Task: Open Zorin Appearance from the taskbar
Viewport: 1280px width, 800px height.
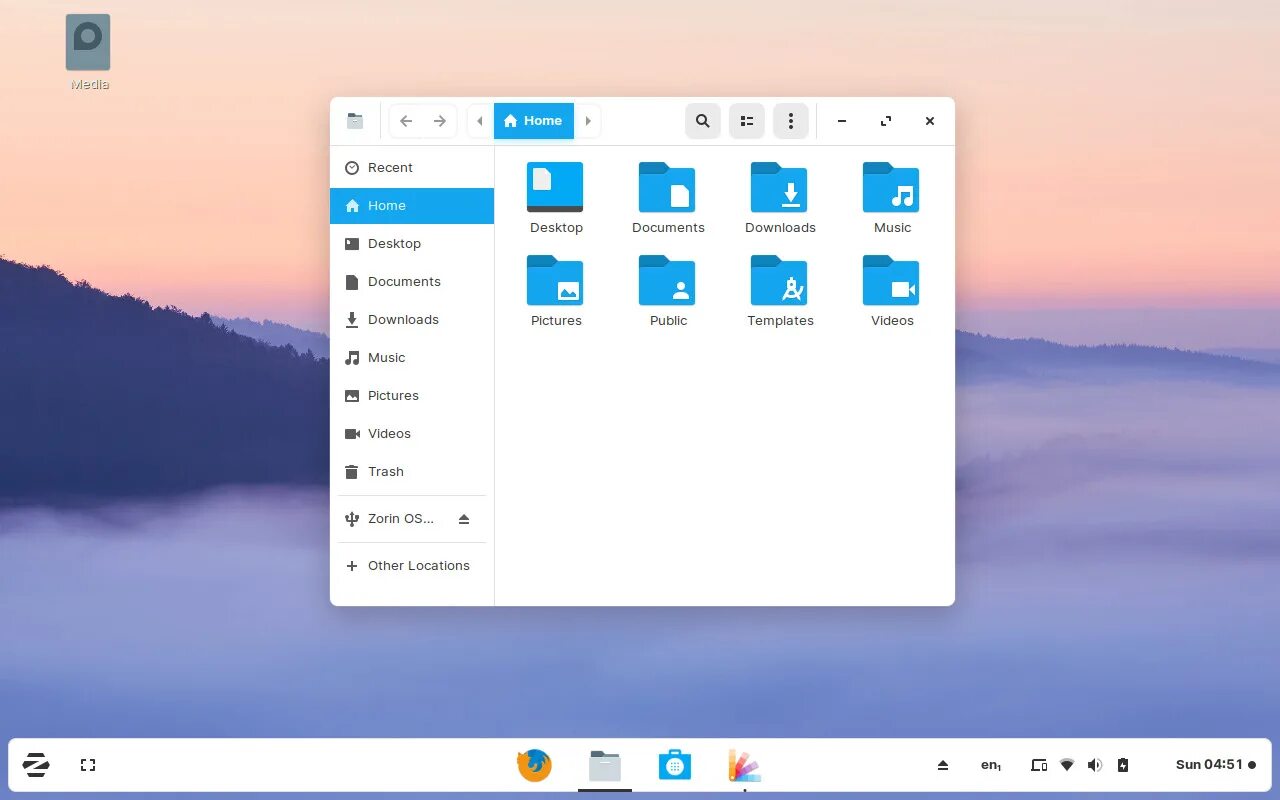Action: point(745,766)
